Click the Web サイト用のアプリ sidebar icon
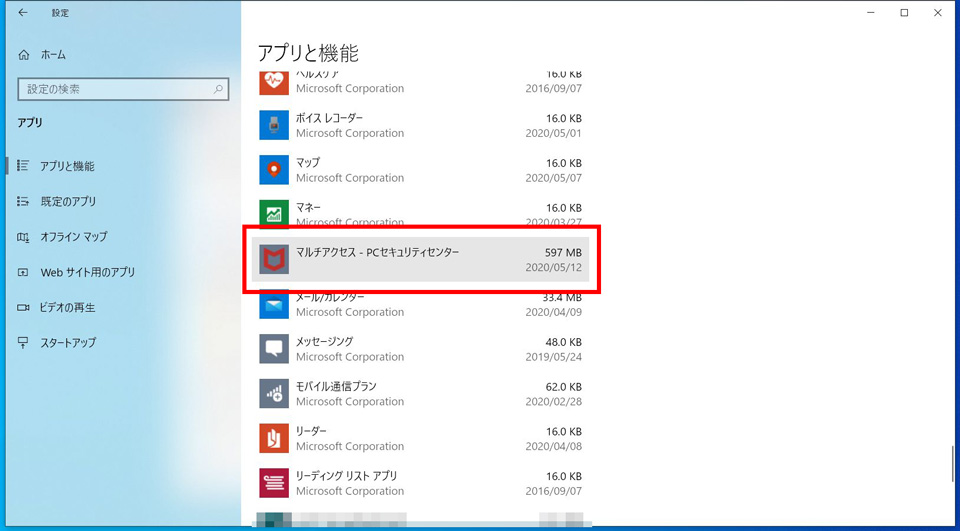 pos(23,273)
